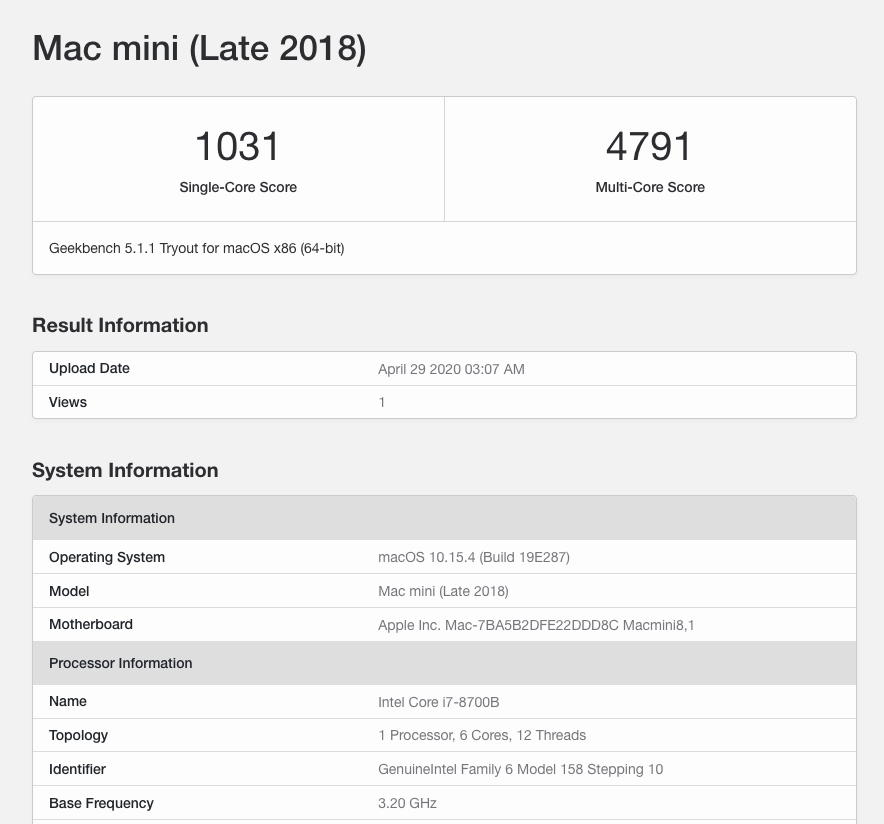Click the 'Identifier' row label

[x=77, y=769]
